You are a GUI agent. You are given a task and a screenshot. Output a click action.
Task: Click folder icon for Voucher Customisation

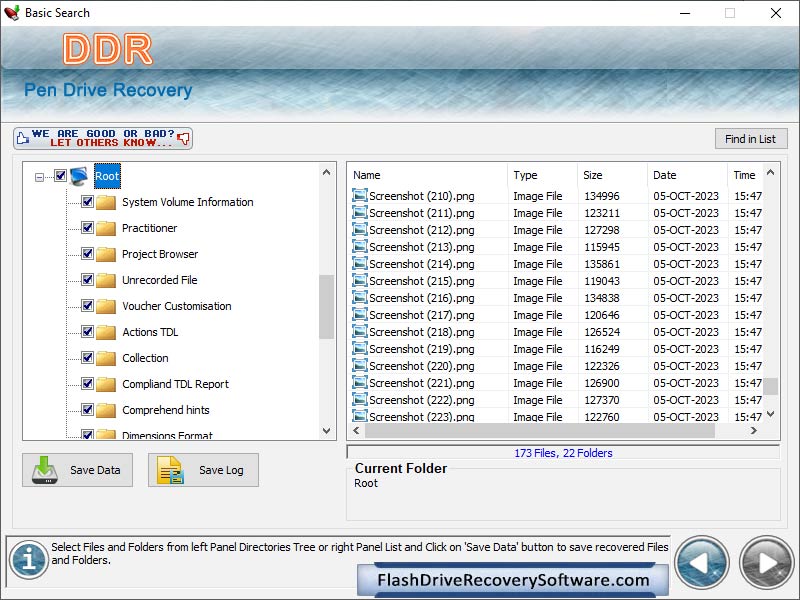click(x=106, y=306)
